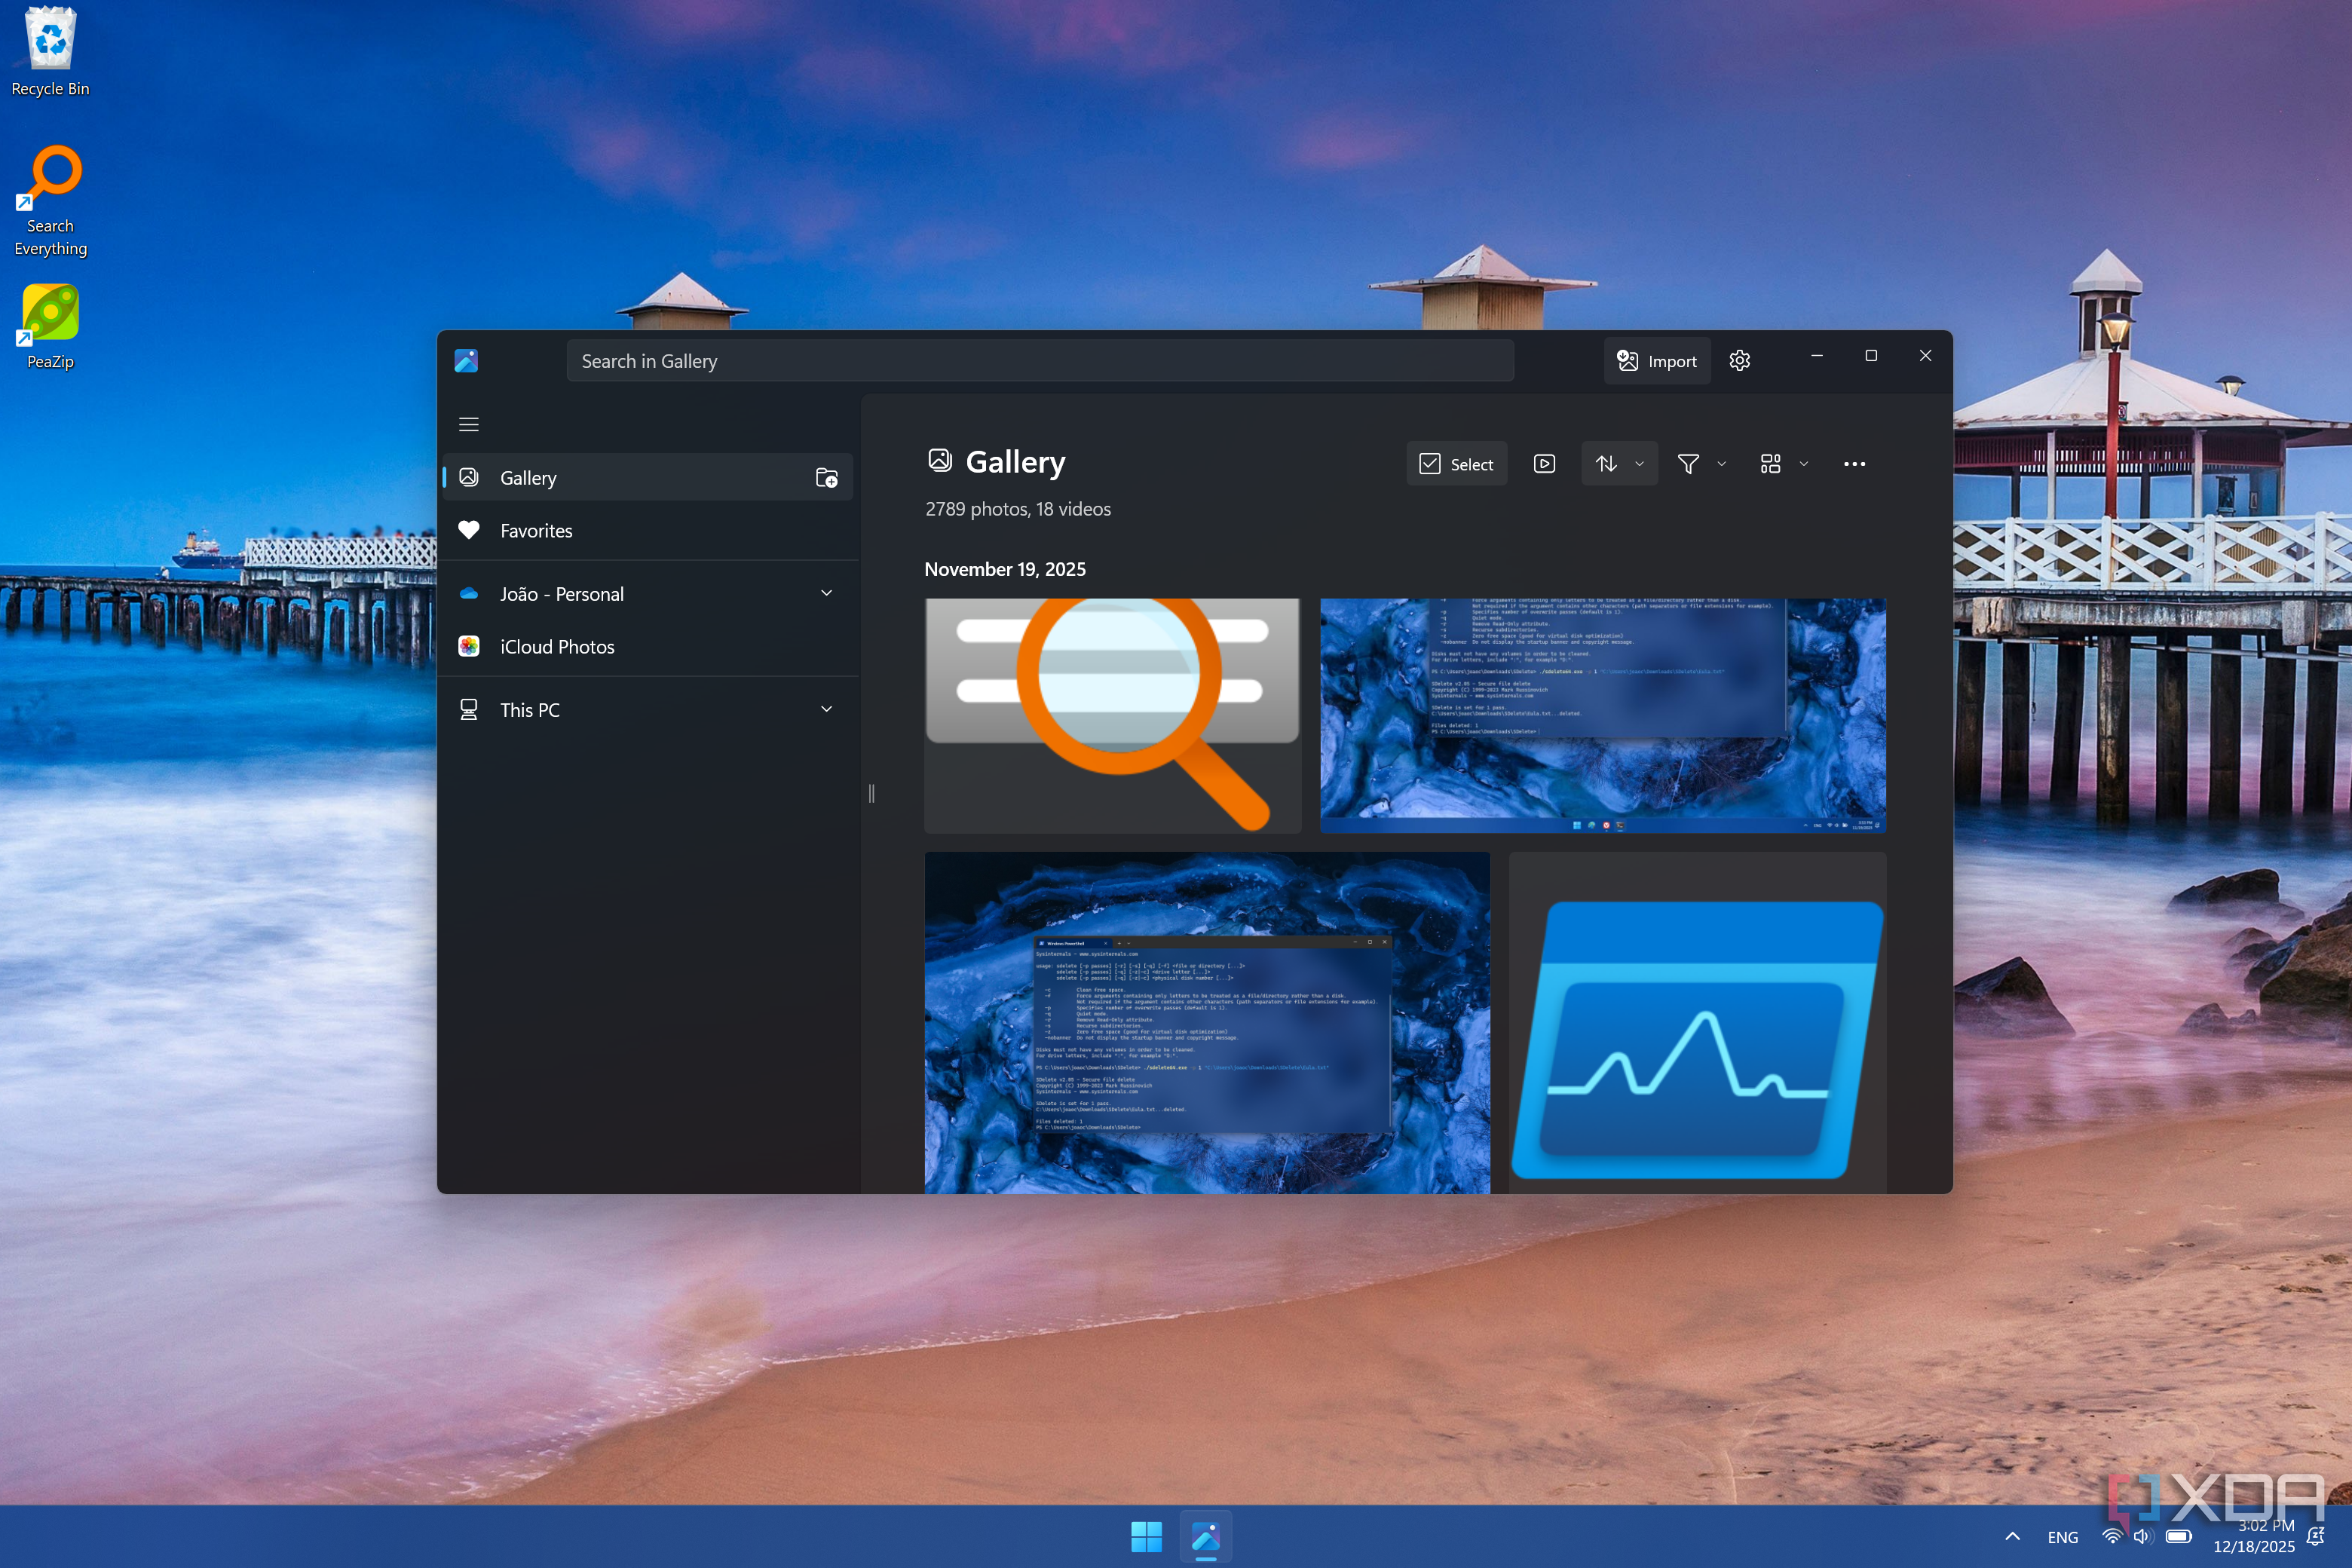Enable selection mode with Select checkbox button

(x=1456, y=464)
